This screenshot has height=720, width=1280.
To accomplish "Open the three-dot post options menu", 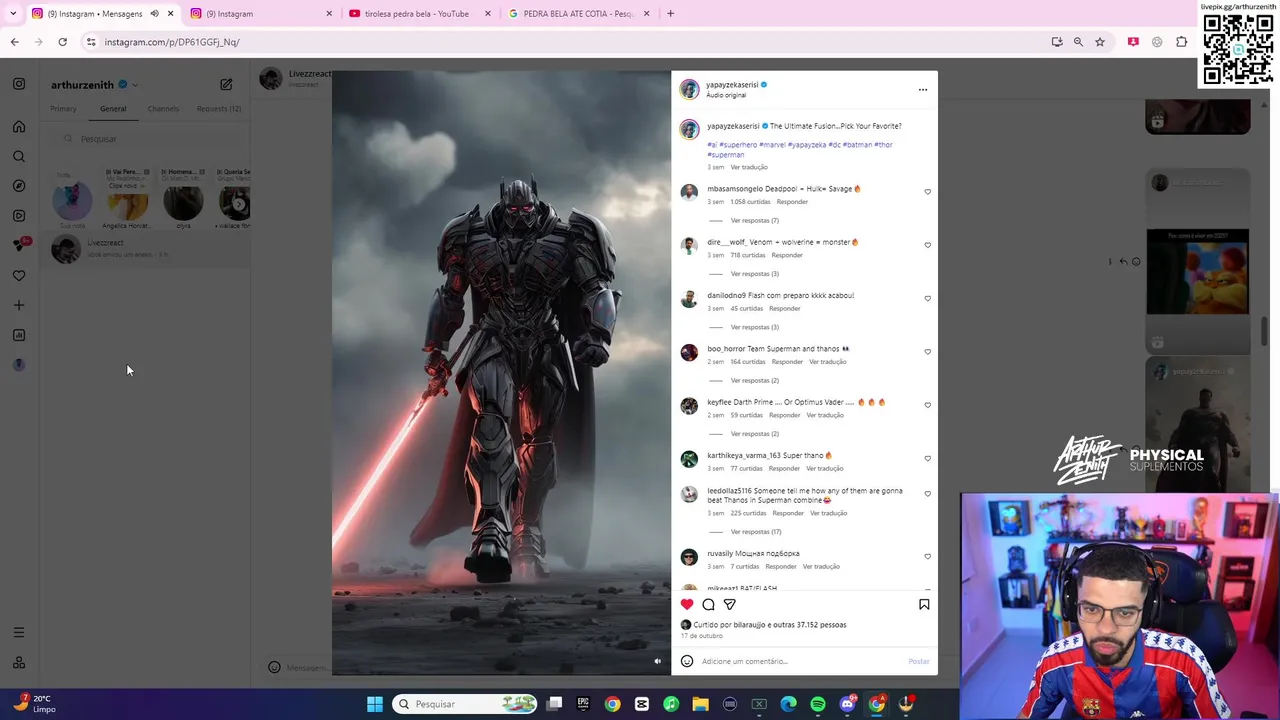I will pyautogui.click(x=923, y=90).
